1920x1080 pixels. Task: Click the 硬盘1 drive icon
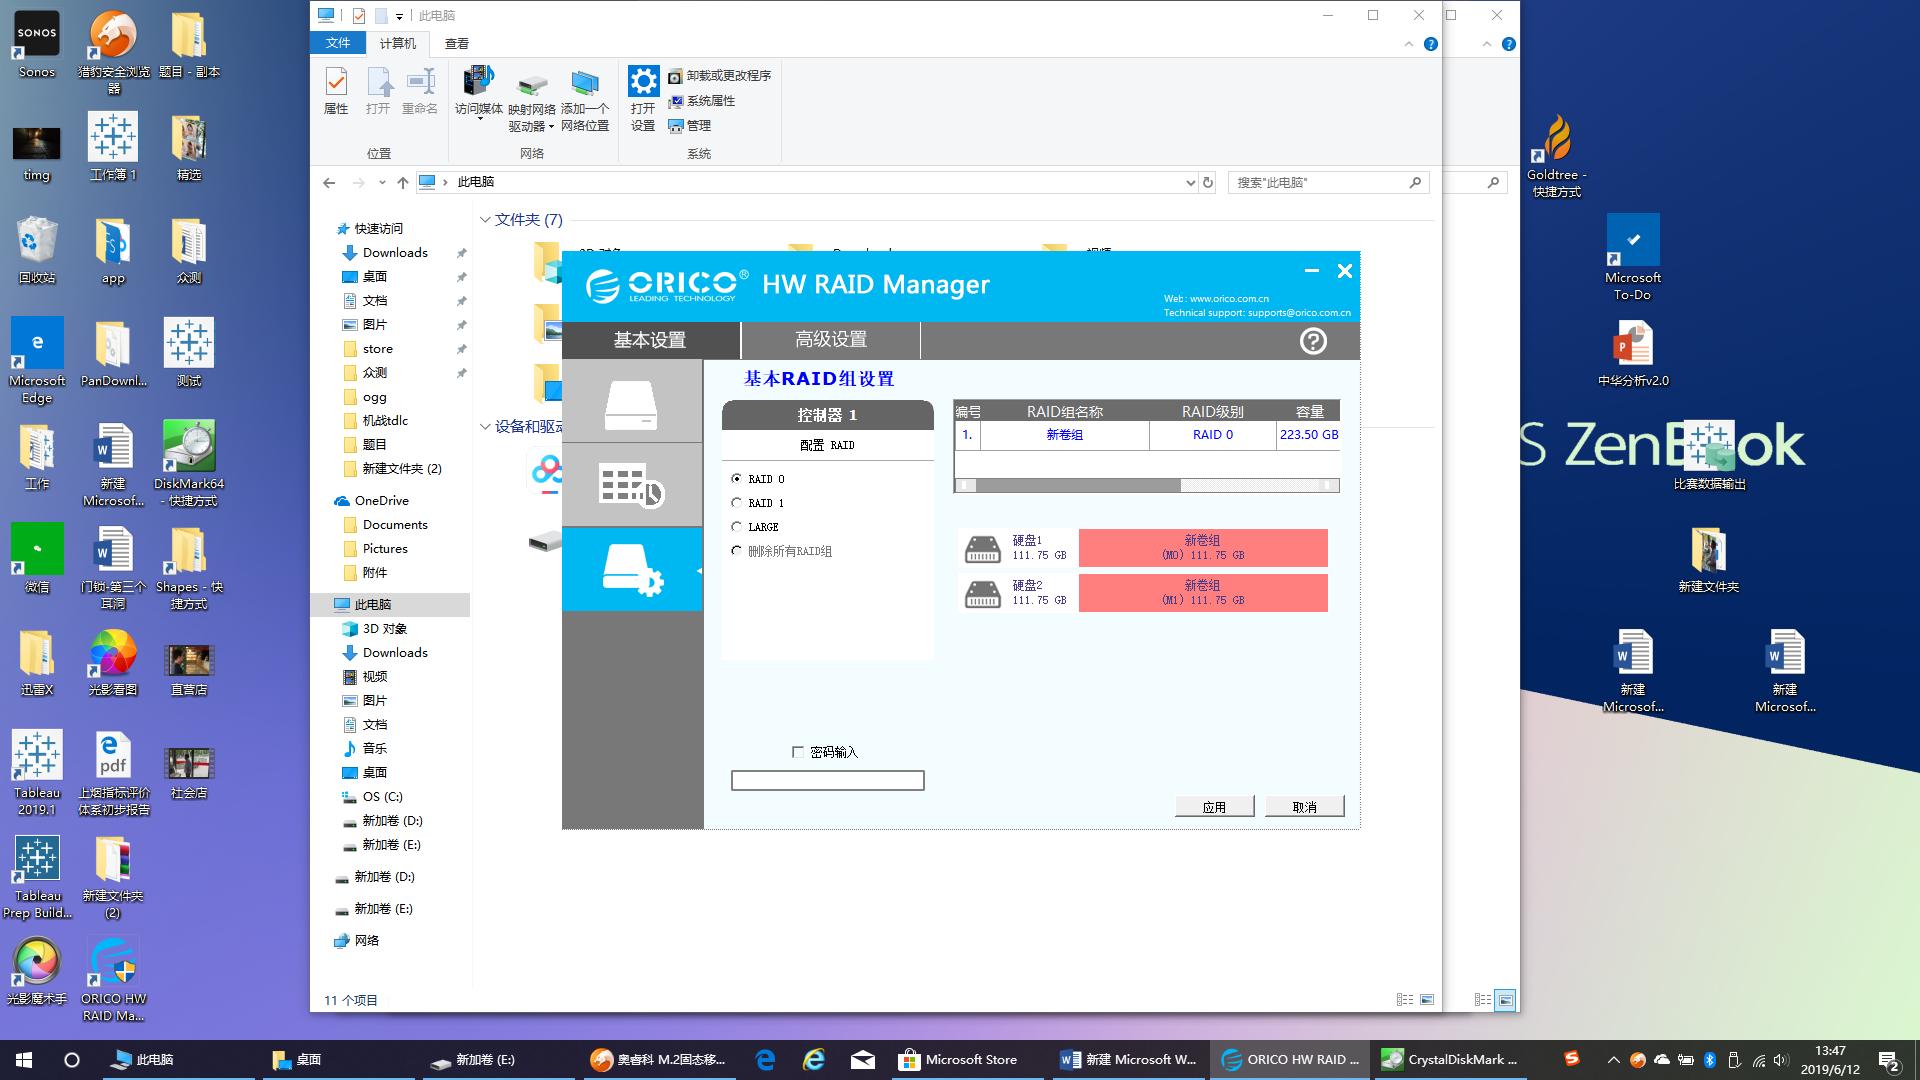[982, 548]
